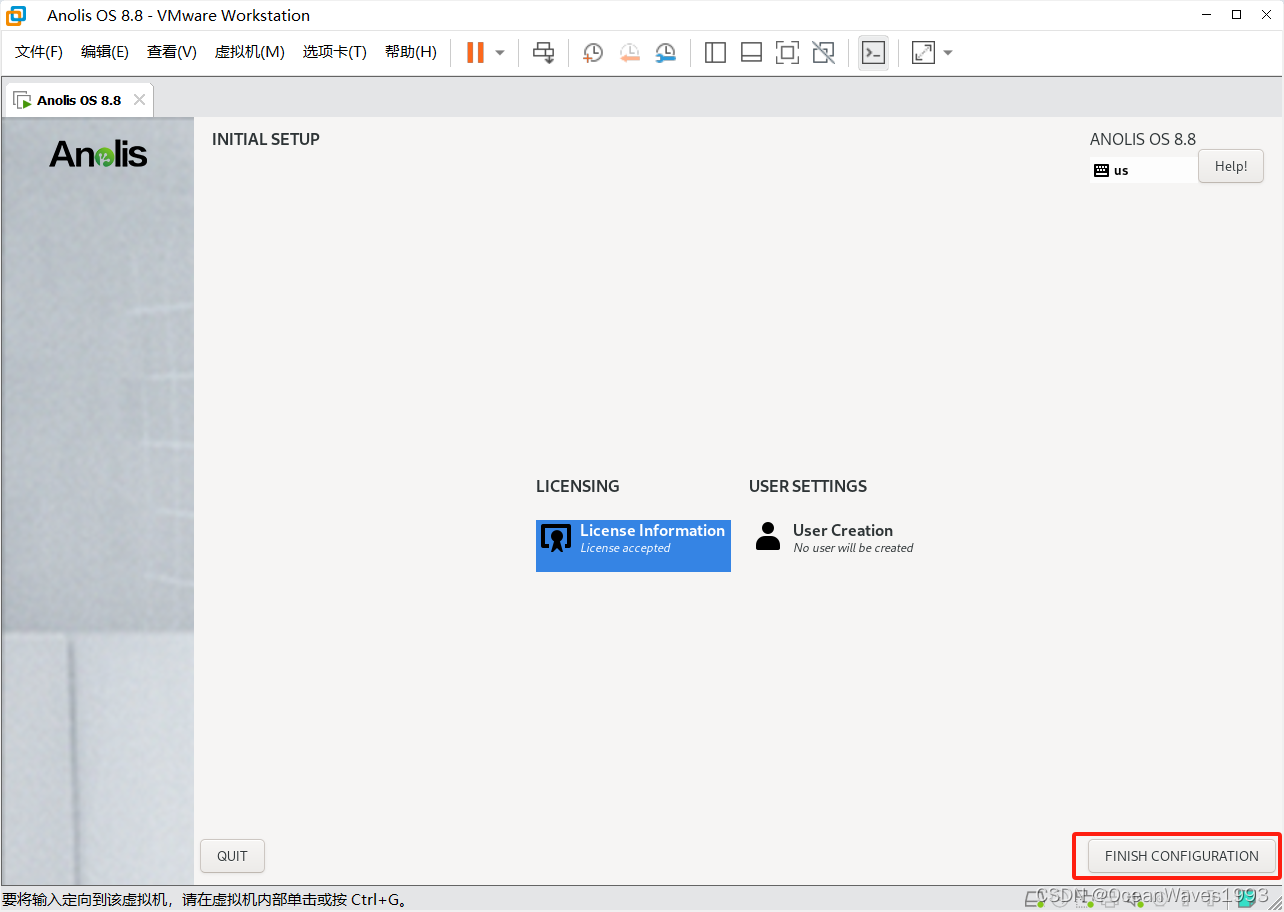Screen dimensions: 1284x912
Task: Close the Anolis OS 8.8 tab
Action: pyautogui.click(x=139, y=100)
